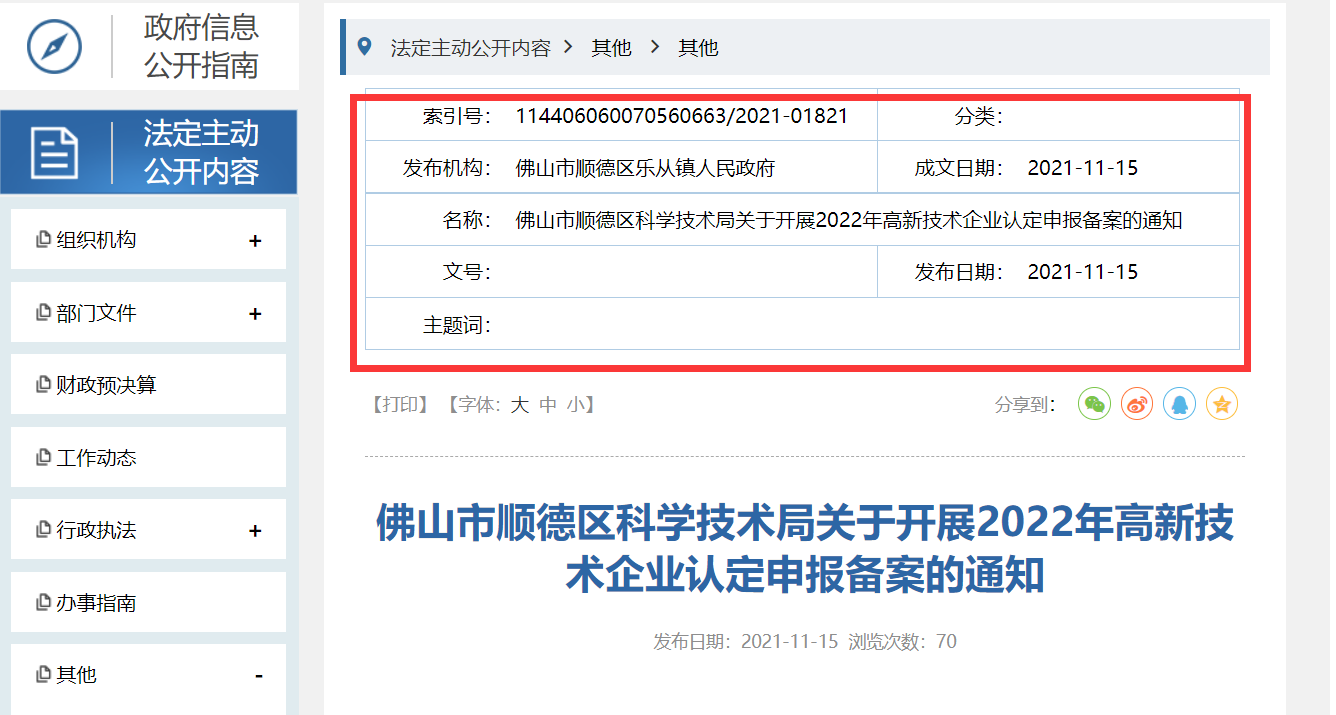The width and height of the screenshot is (1336, 715).
Task: Collapse the 其他 section minus sign
Action: pos(258,676)
